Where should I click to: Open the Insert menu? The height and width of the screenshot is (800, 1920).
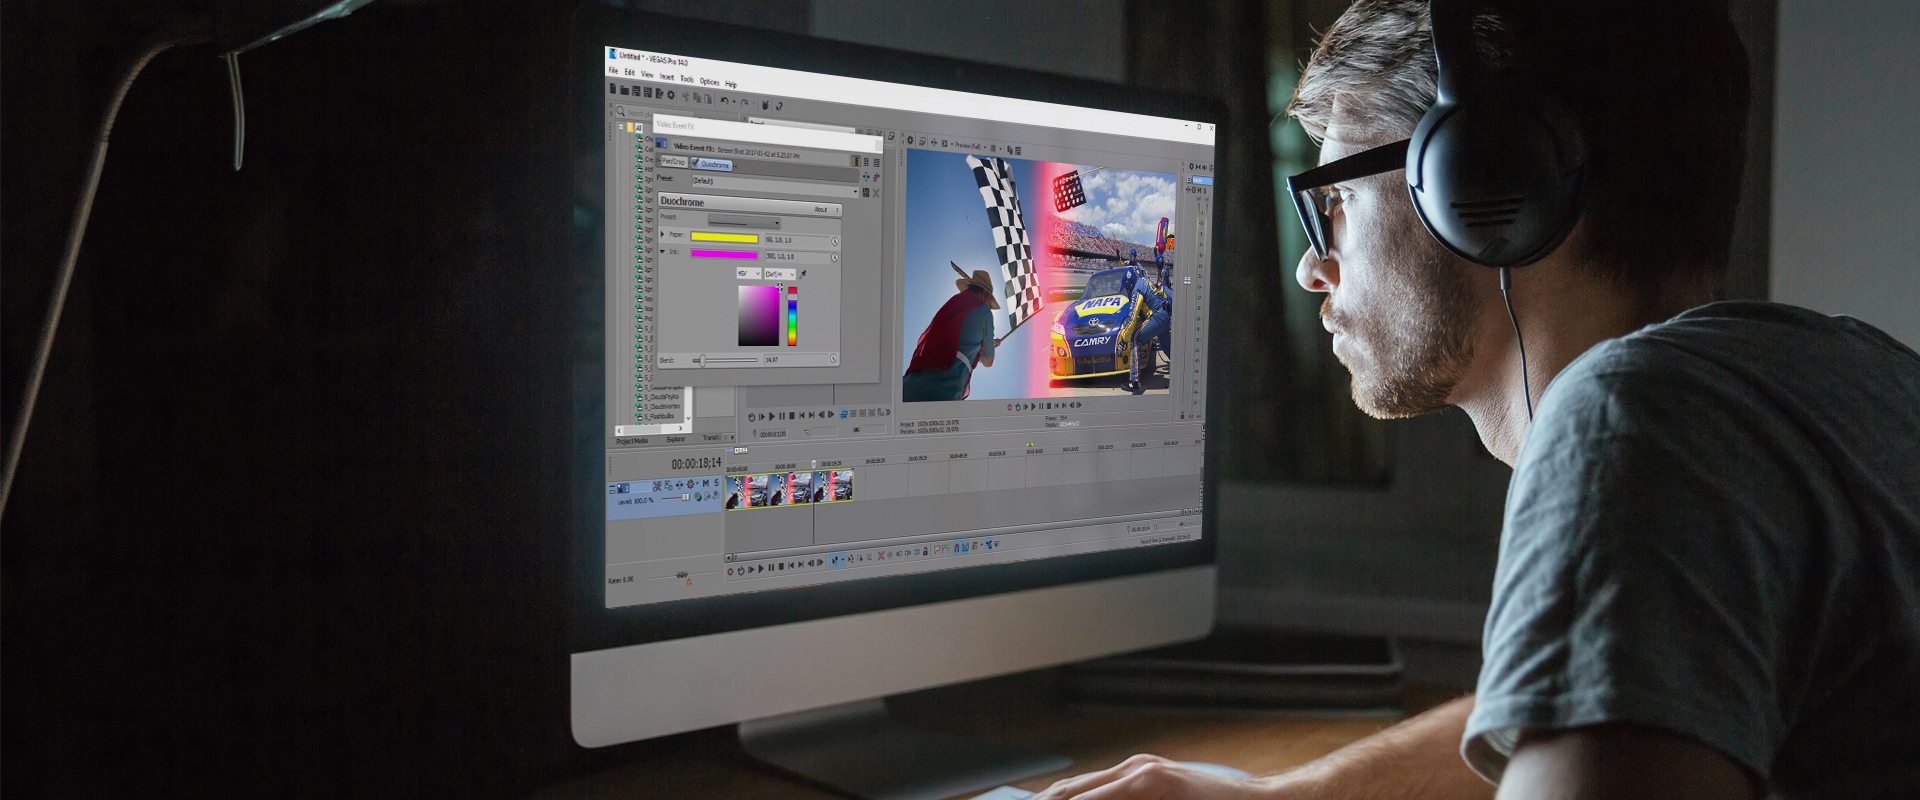coord(667,77)
